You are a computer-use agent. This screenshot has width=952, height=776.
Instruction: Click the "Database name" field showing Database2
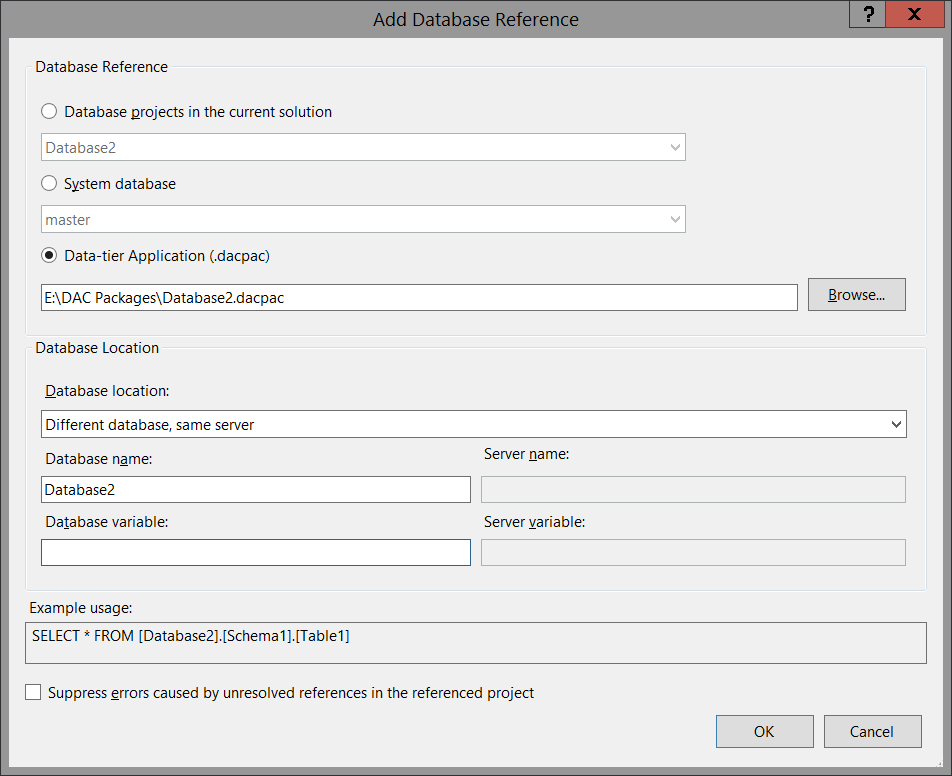pos(255,489)
